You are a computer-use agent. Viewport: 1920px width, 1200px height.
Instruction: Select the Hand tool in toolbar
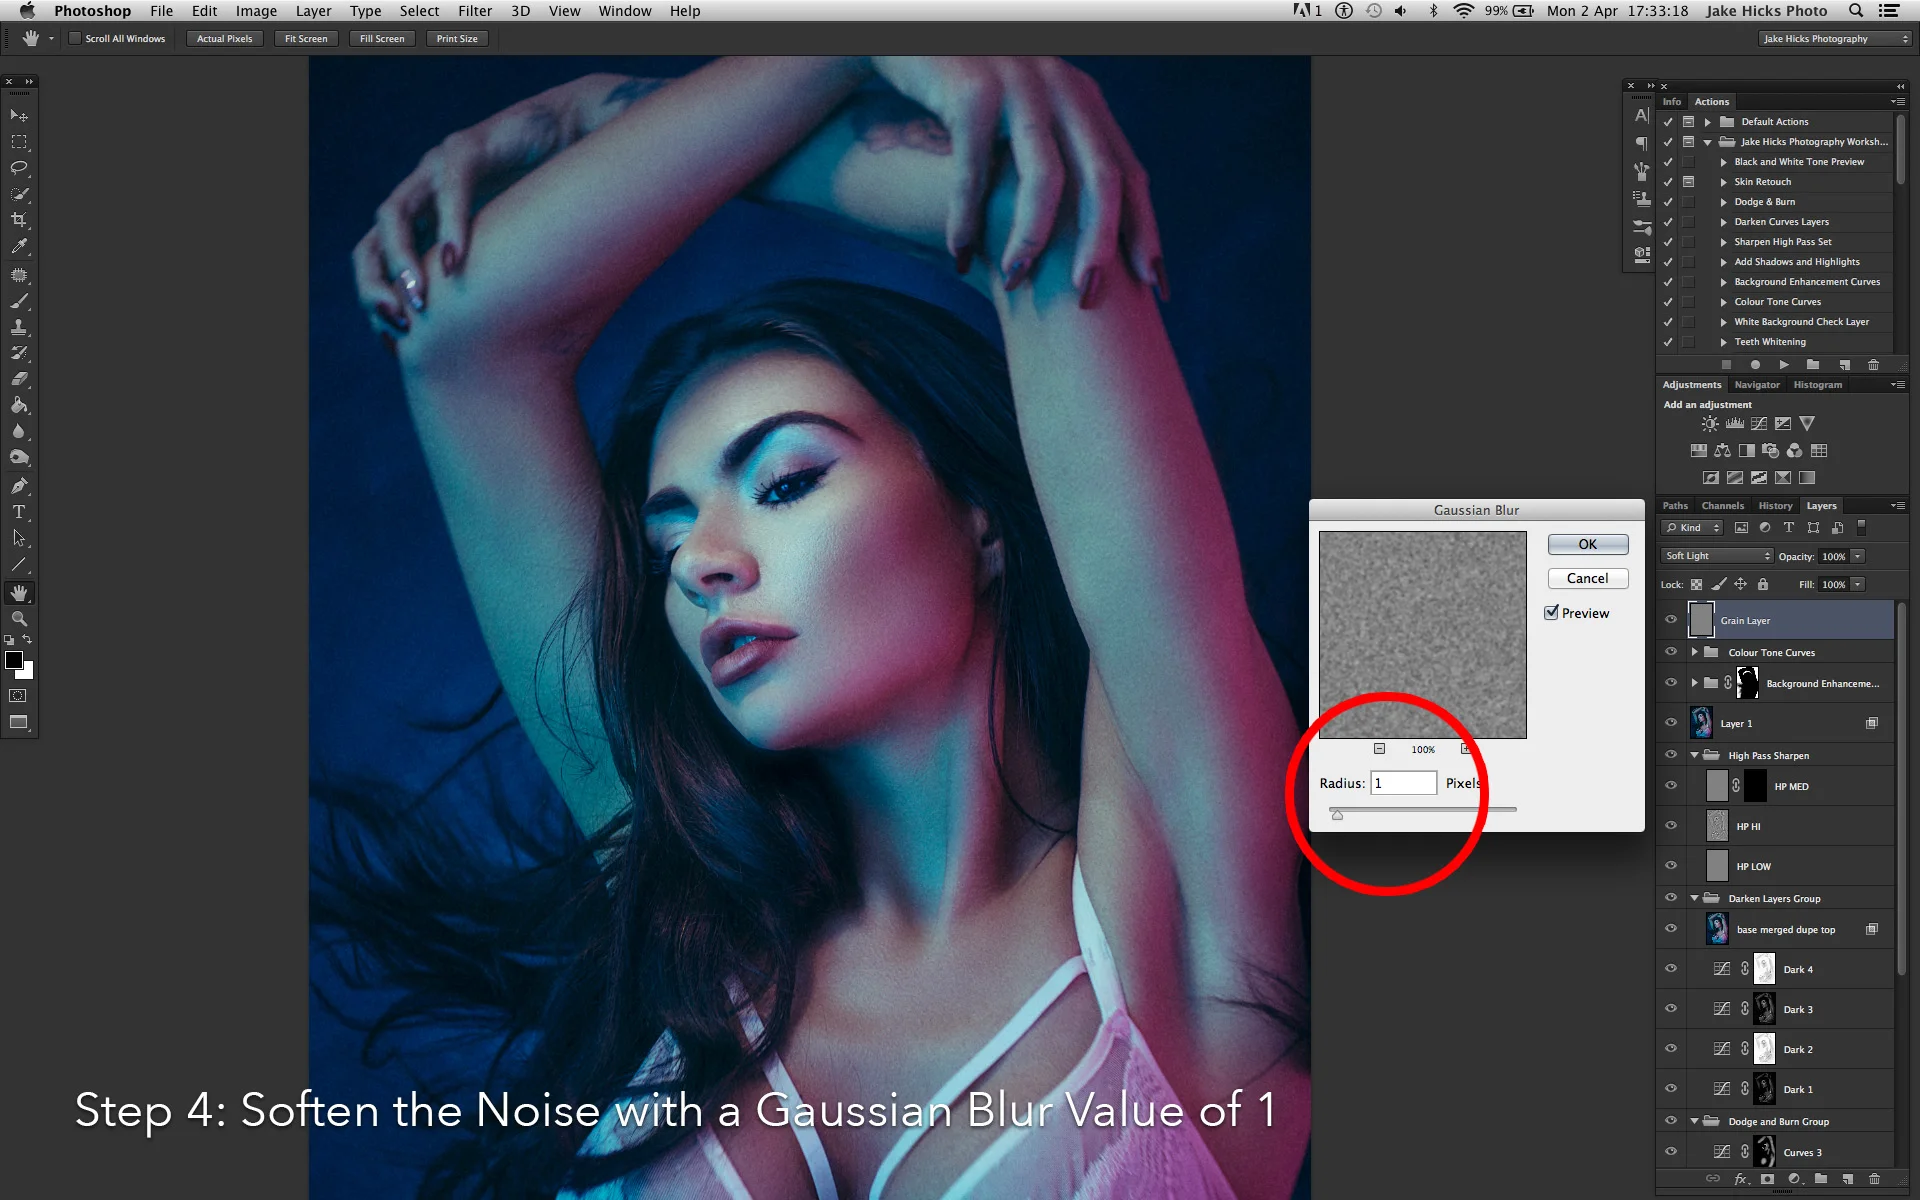tap(18, 593)
